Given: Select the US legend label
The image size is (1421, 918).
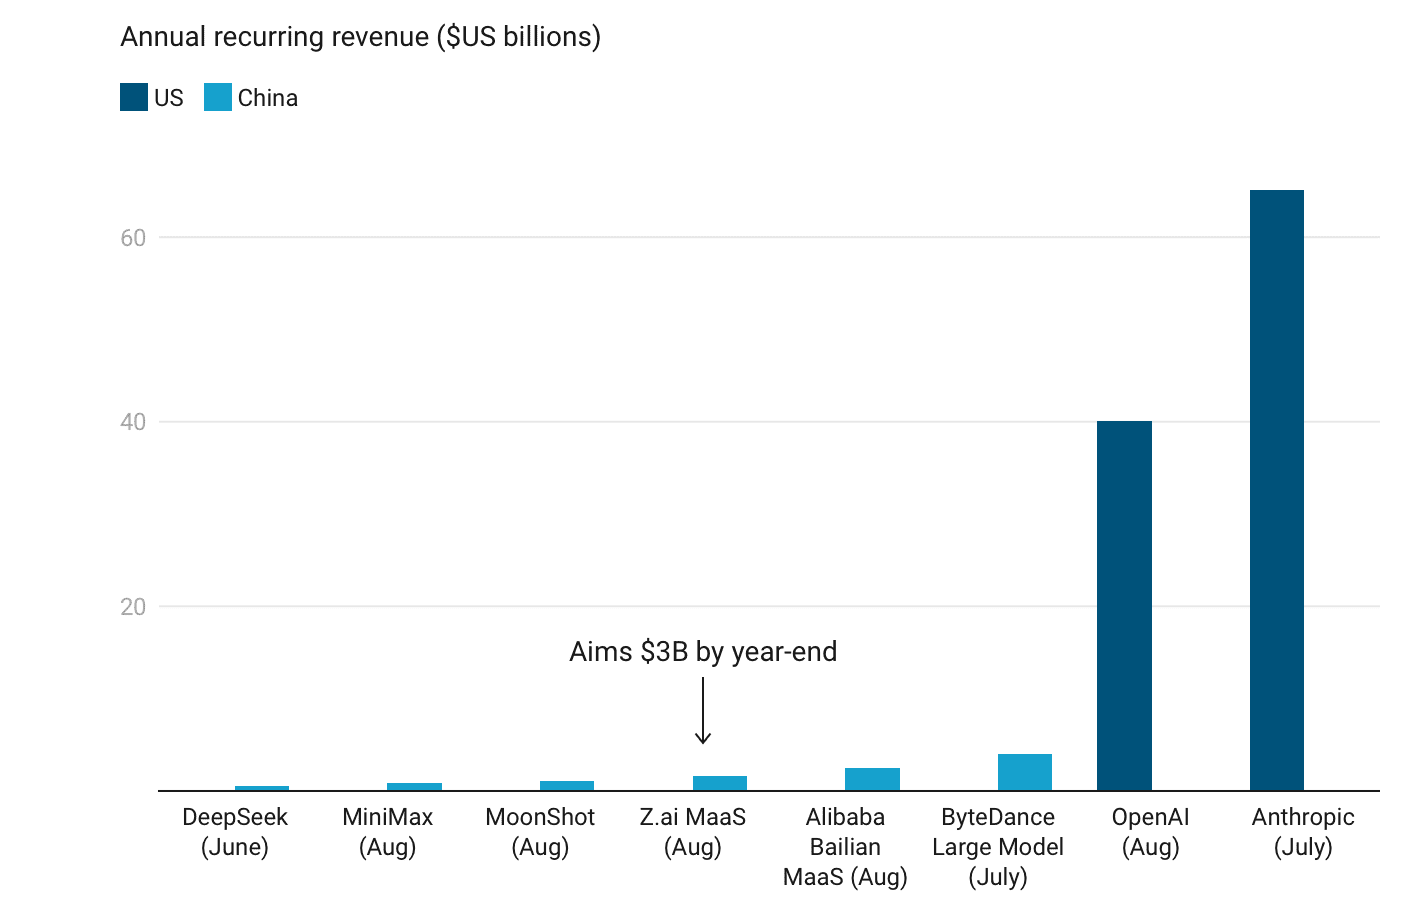Looking at the screenshot, I should pyautogui.click(x=169, y=98).
